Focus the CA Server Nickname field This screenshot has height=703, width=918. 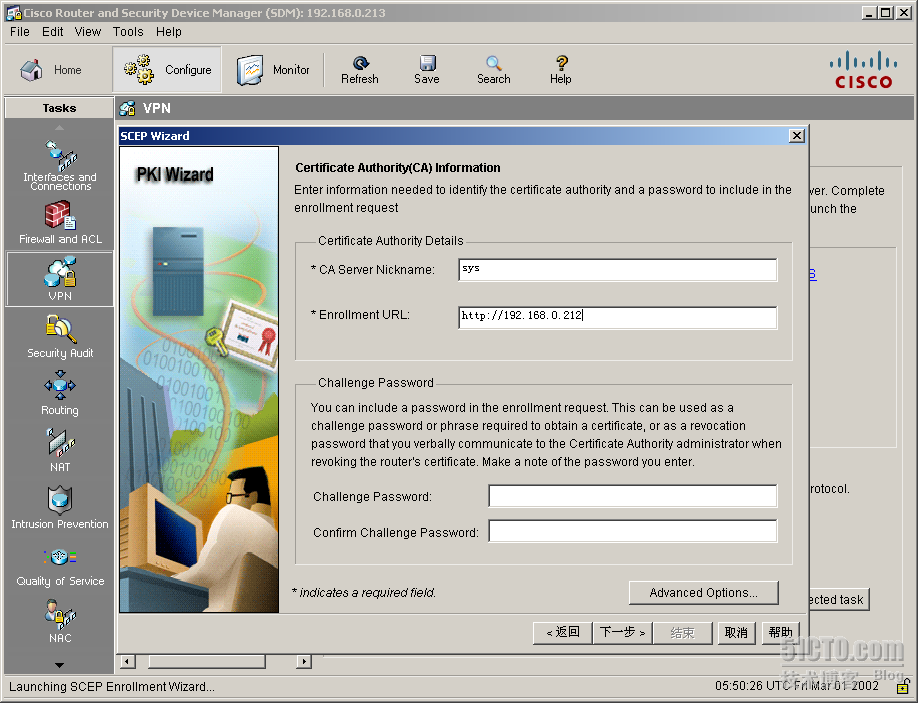click(x=618, y=270)
